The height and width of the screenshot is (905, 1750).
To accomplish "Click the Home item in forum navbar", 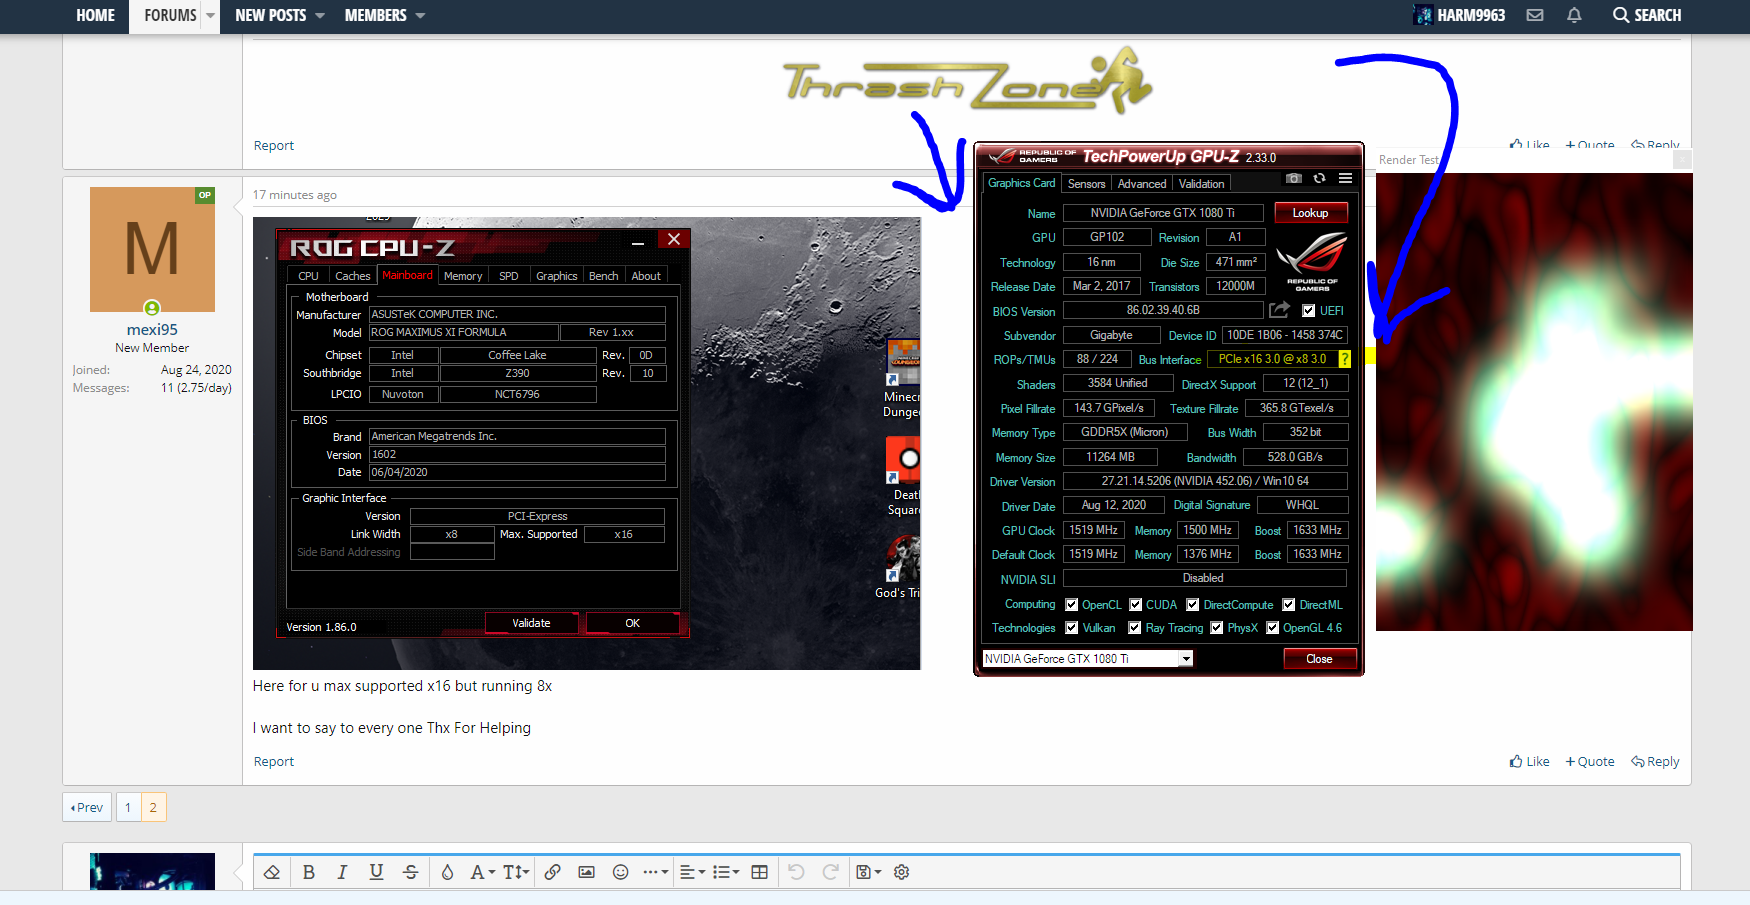I will tap(95, 16).
